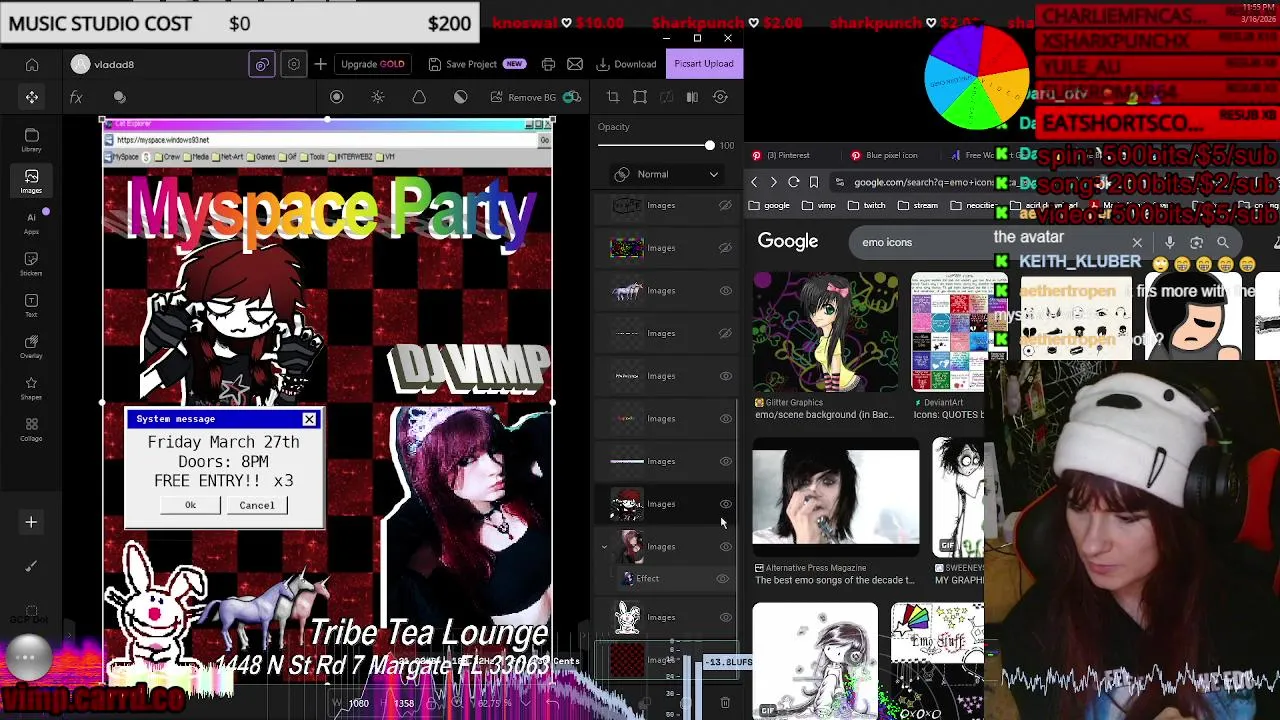Select the bunny layer thumbnail
The width and height of the screenshot is (1280, 720).
pyautogui.click(x=627, y=617)
